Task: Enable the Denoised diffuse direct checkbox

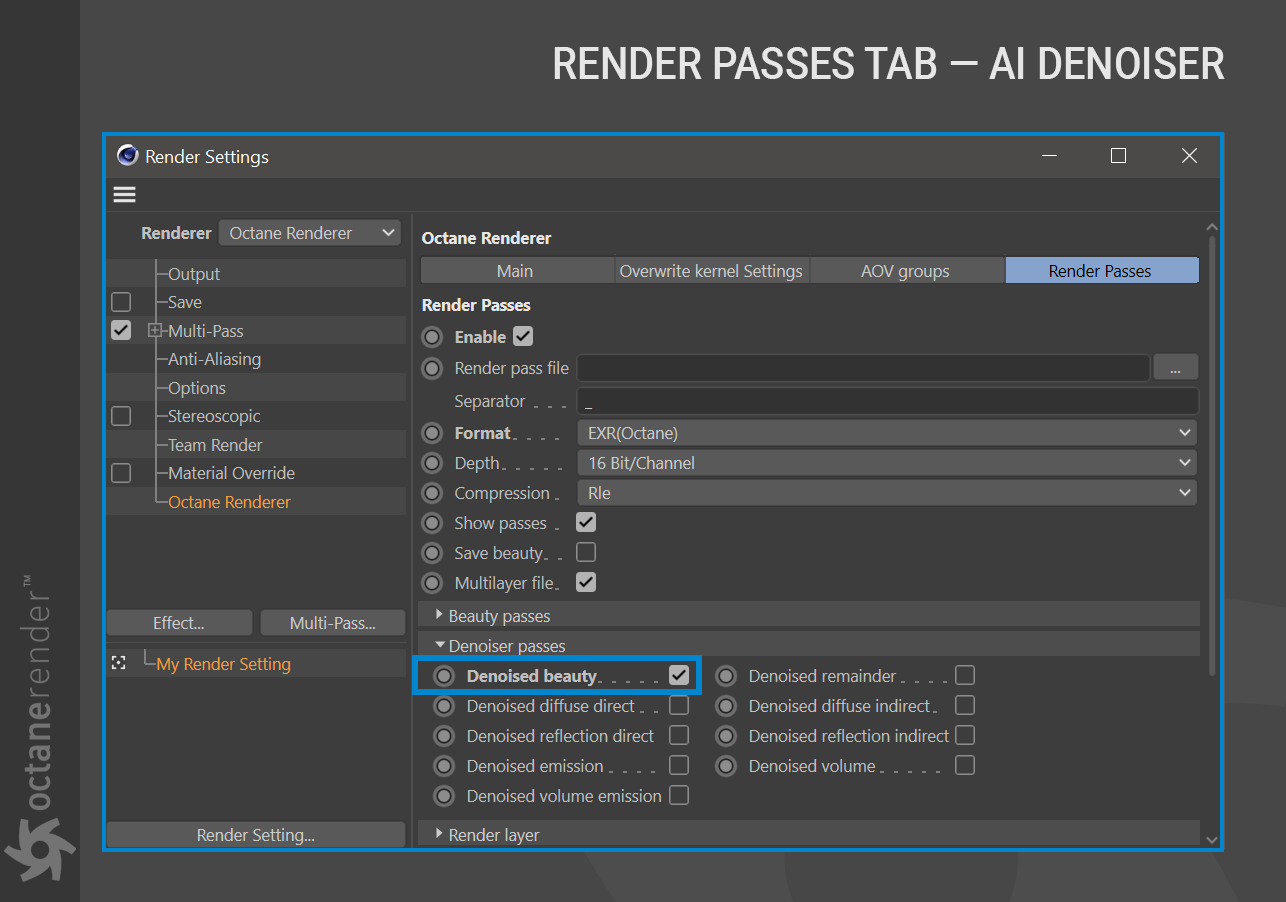Action: [x=679, y=705]
